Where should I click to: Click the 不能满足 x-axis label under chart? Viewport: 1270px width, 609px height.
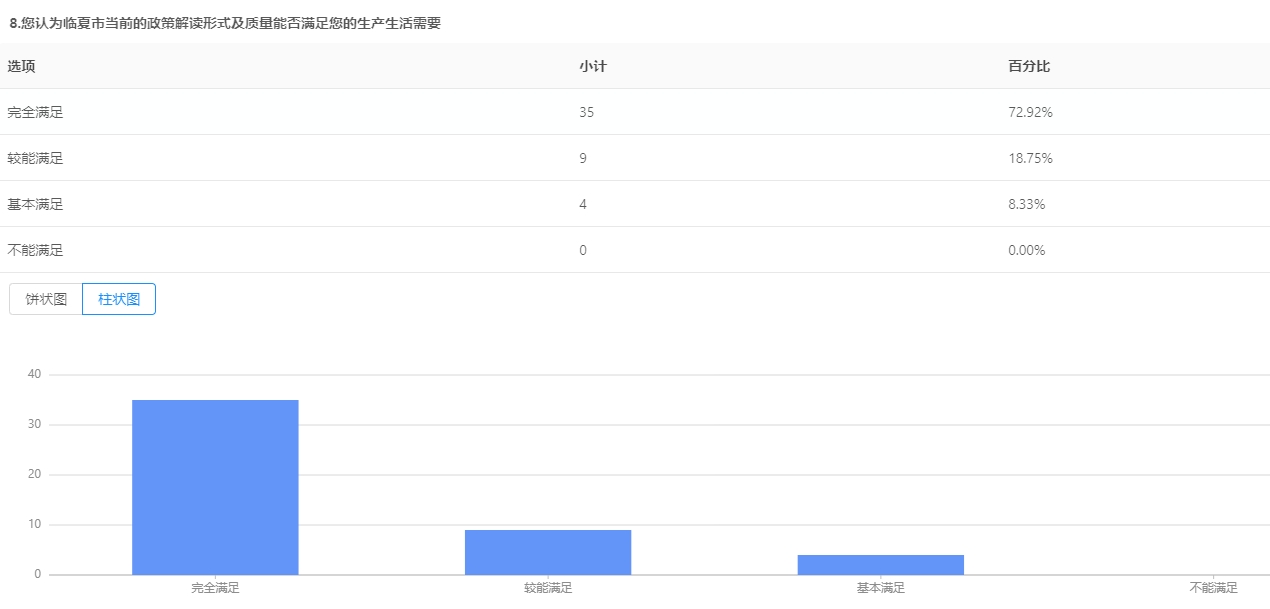[1213, 588]
